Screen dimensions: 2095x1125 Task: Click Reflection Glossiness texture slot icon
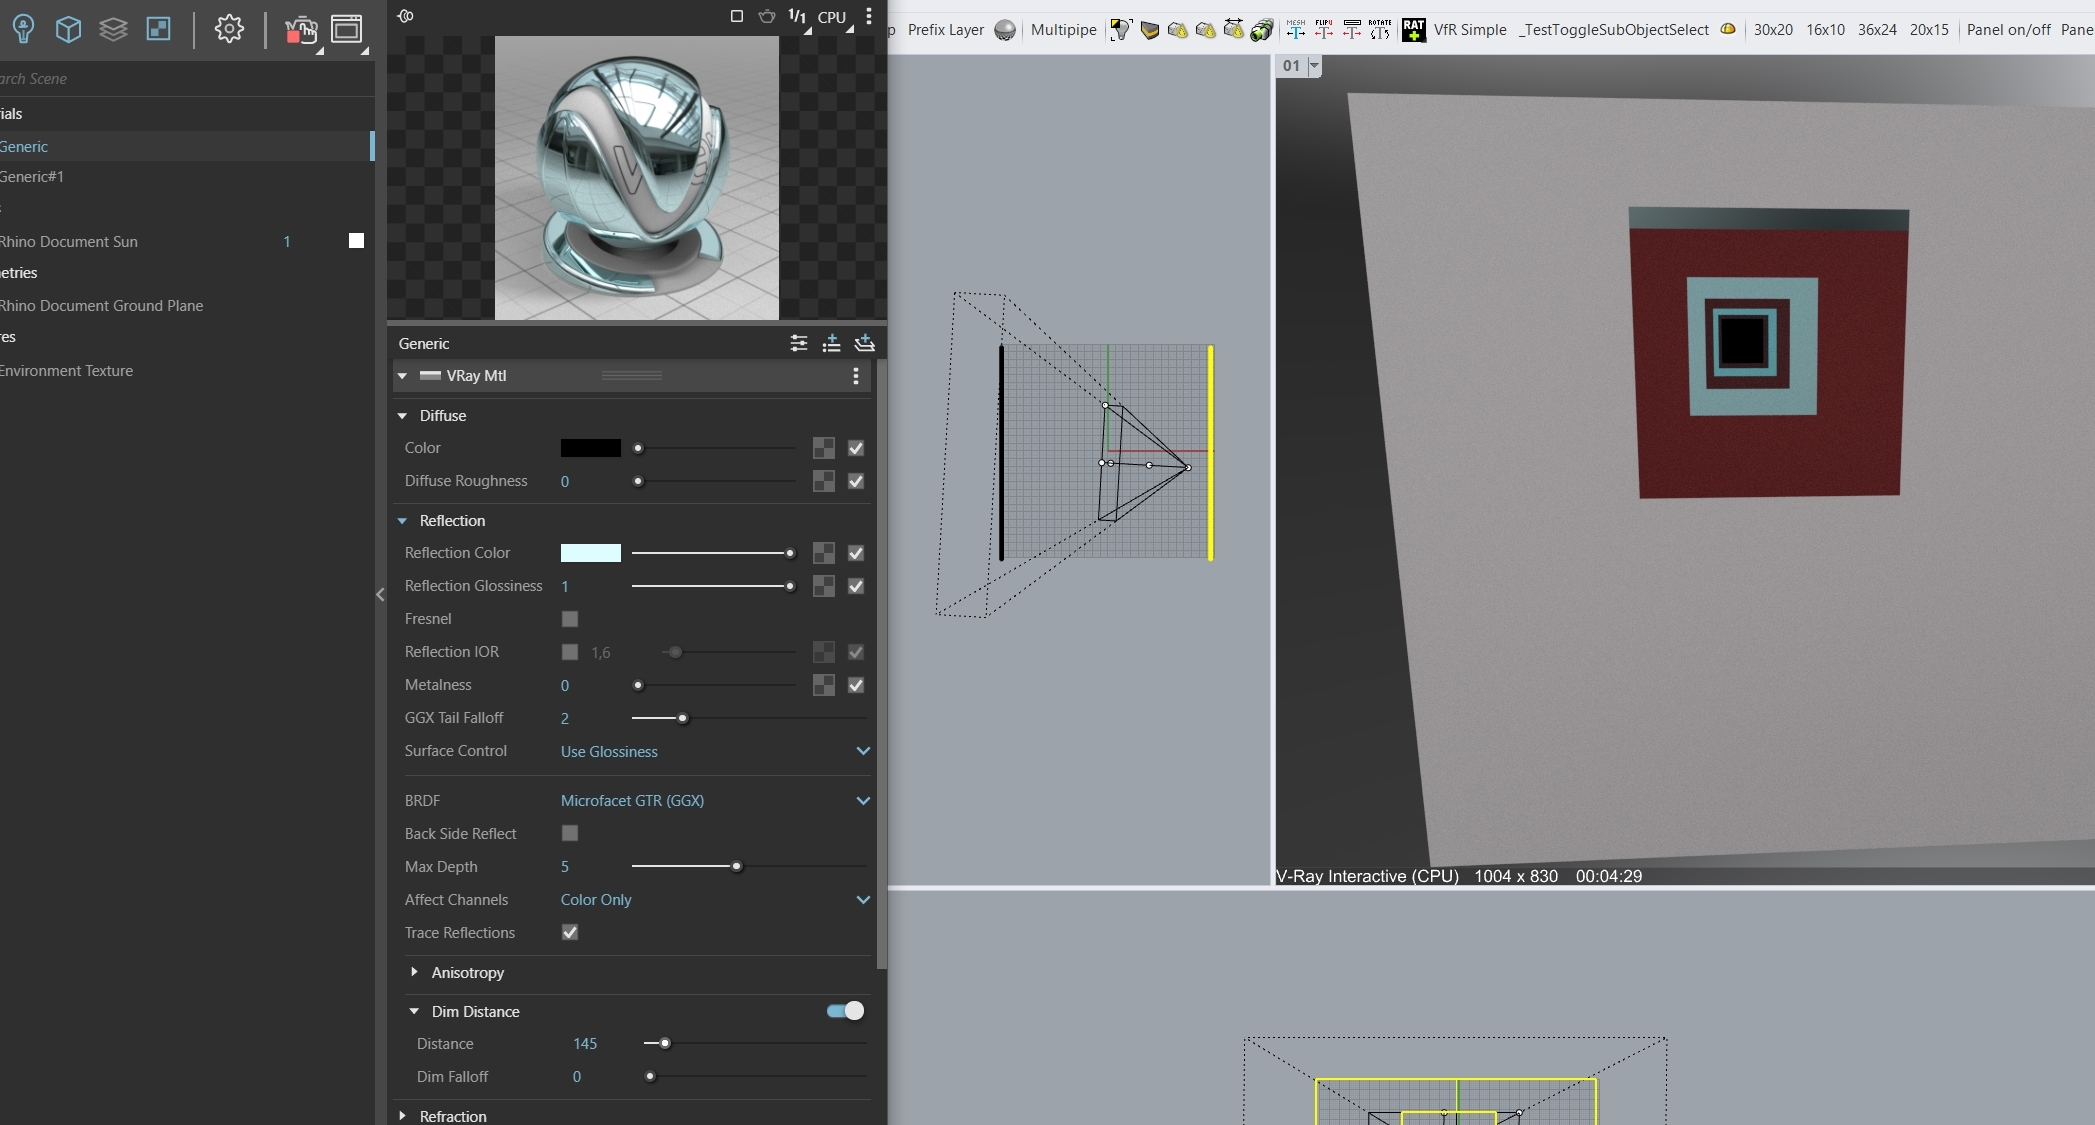[823, 586]
